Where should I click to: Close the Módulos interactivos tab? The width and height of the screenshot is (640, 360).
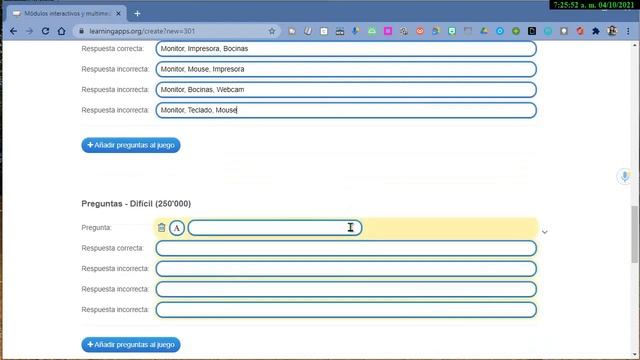coord(118,13)
